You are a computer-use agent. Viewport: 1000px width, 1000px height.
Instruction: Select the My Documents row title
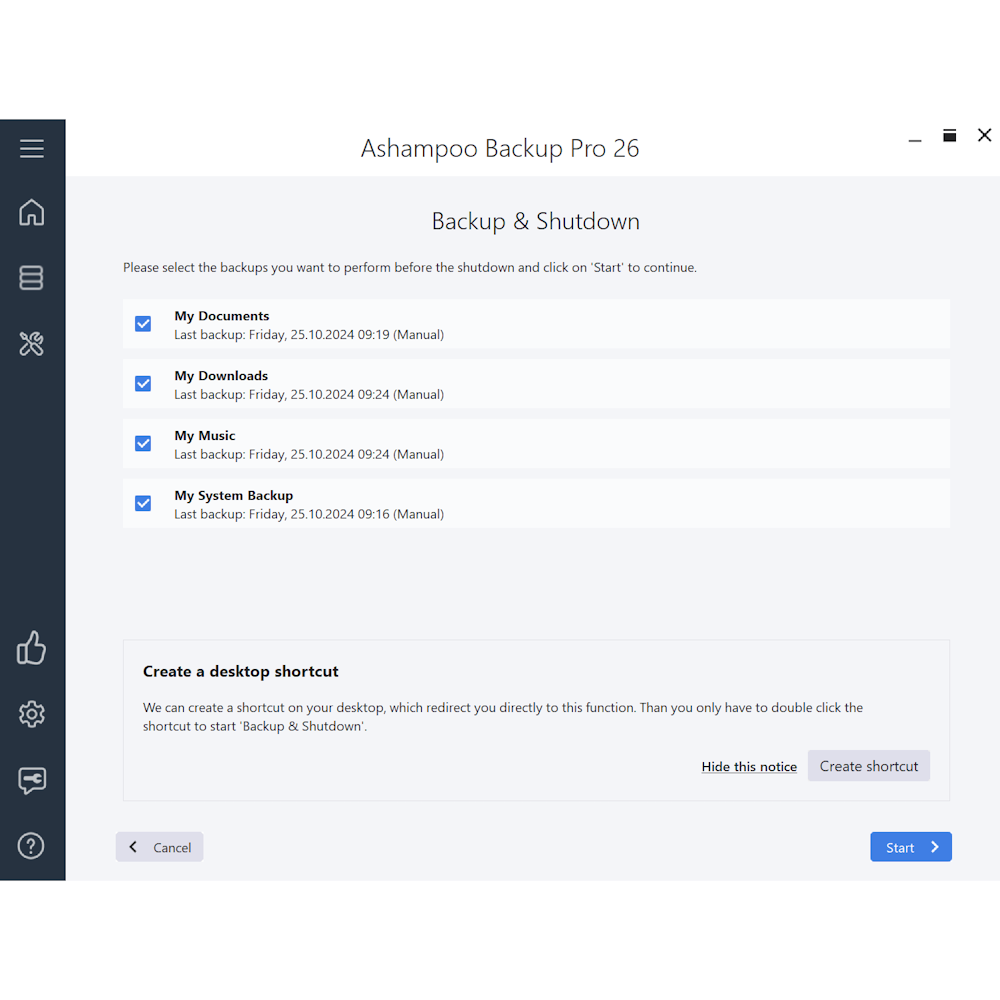point(222,316)
